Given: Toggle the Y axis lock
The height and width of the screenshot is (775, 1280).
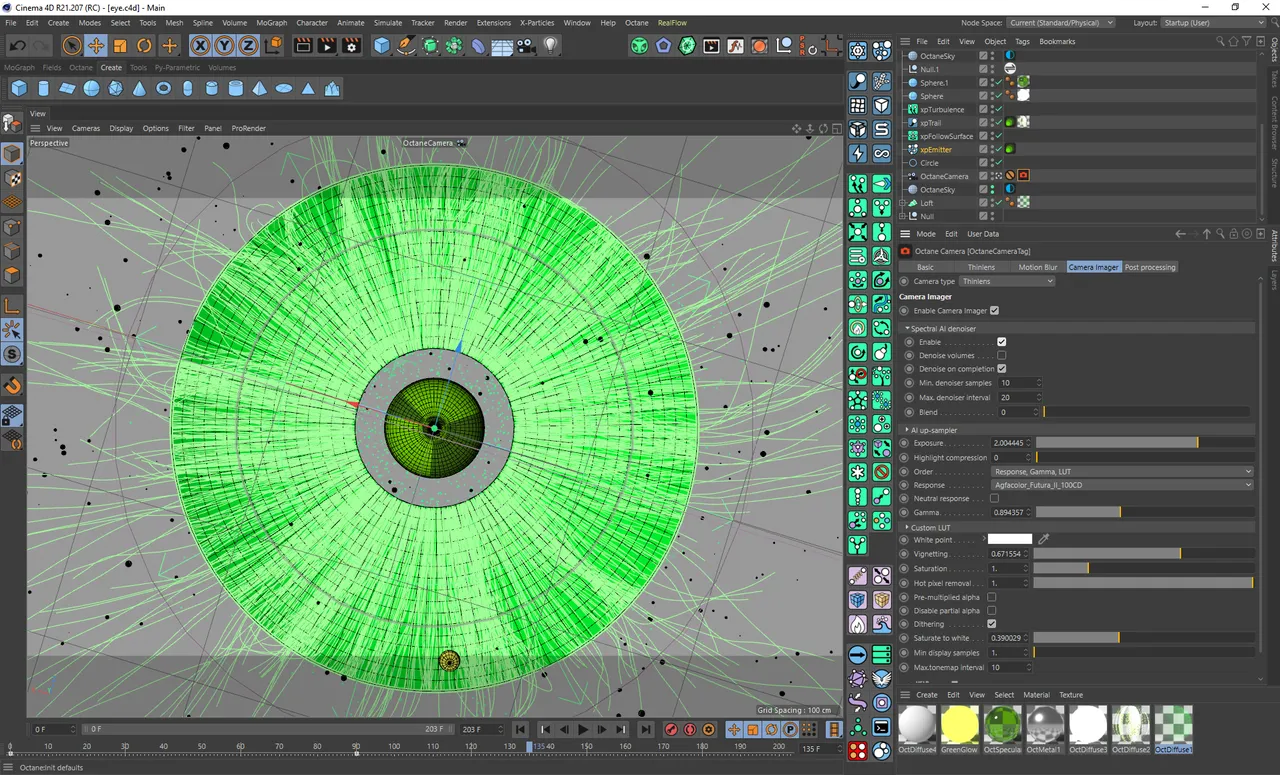Looking at the screenshot, I should pos(224,45).
